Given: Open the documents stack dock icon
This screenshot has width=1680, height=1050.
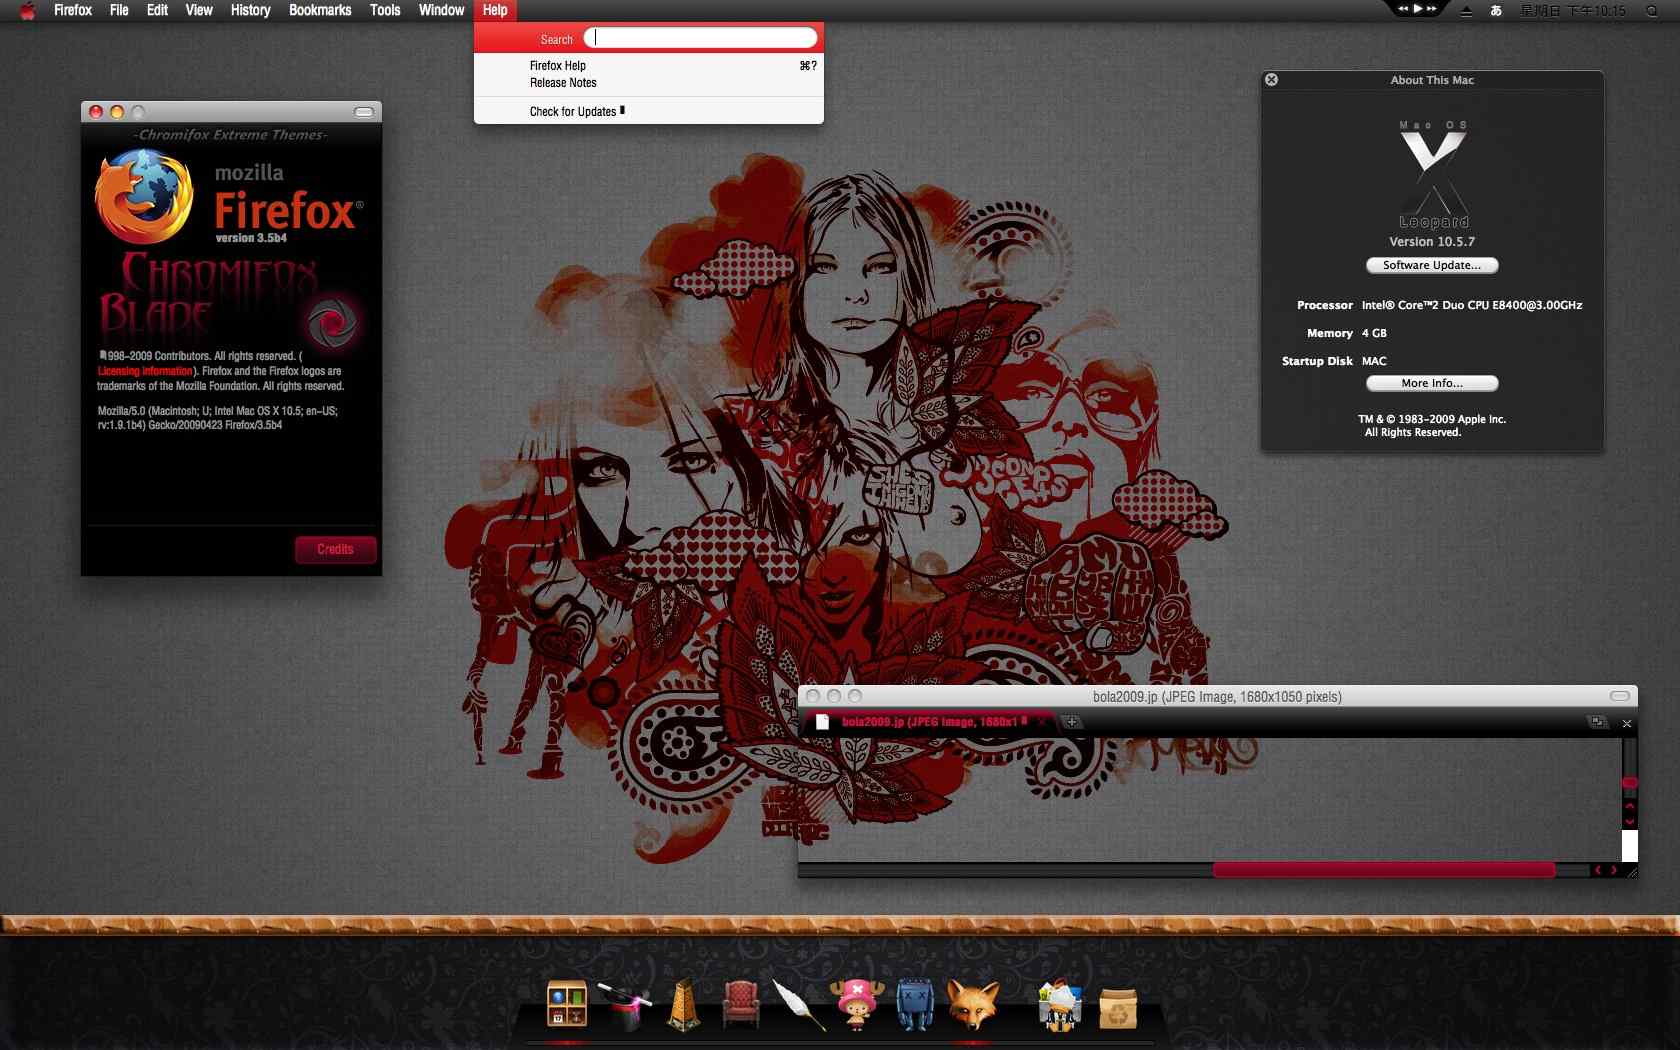Looking at the screenshot, I should point(1059,1005).
